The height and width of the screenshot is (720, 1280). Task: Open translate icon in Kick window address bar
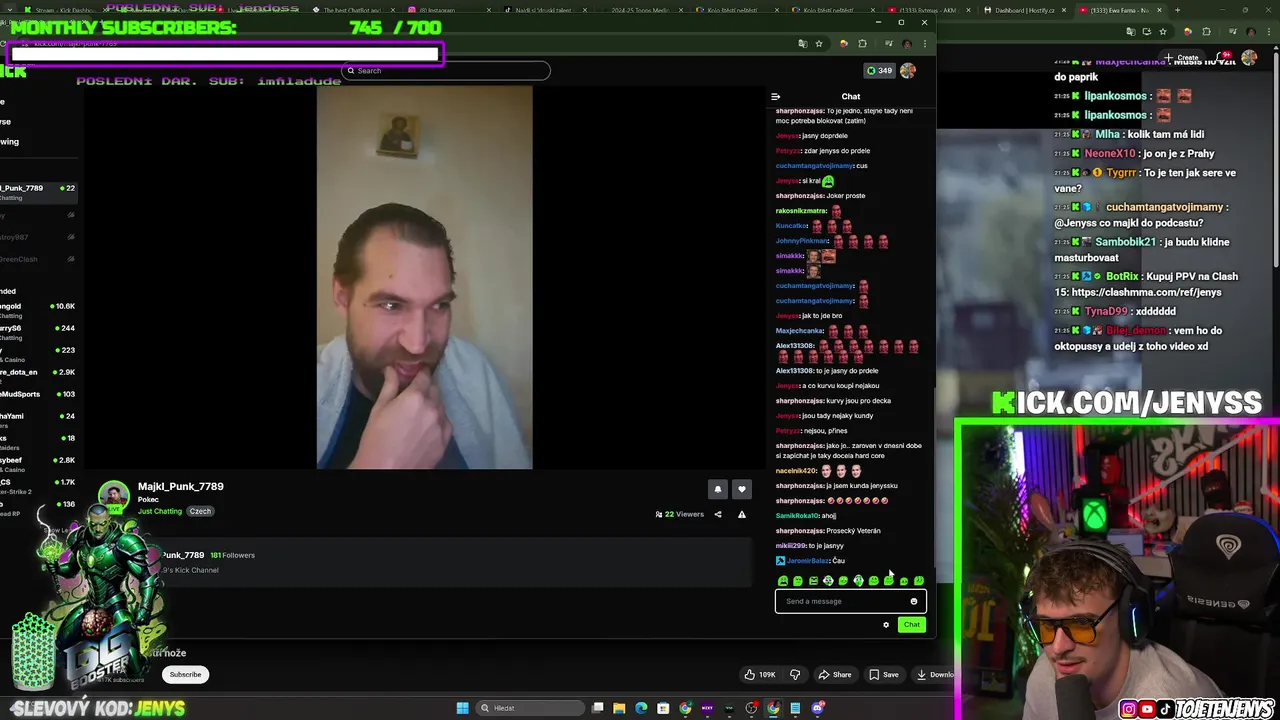802,44
